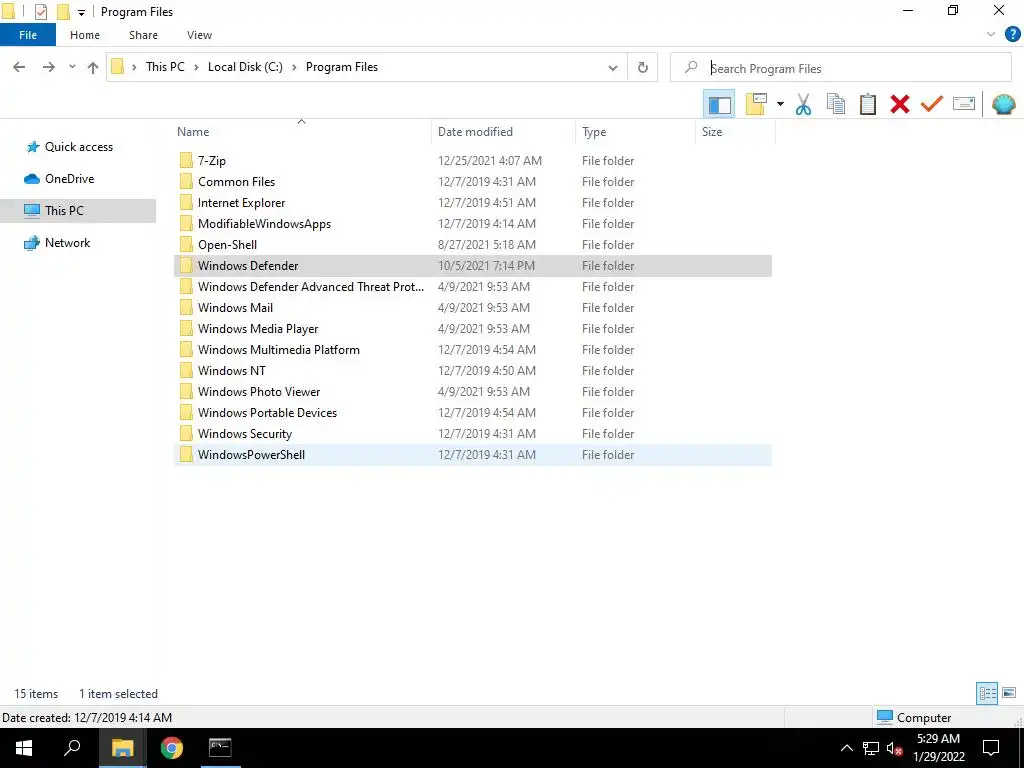Open the muted volume tray icon
Viewport: 1024px width, 768px height.
point(895,748)
